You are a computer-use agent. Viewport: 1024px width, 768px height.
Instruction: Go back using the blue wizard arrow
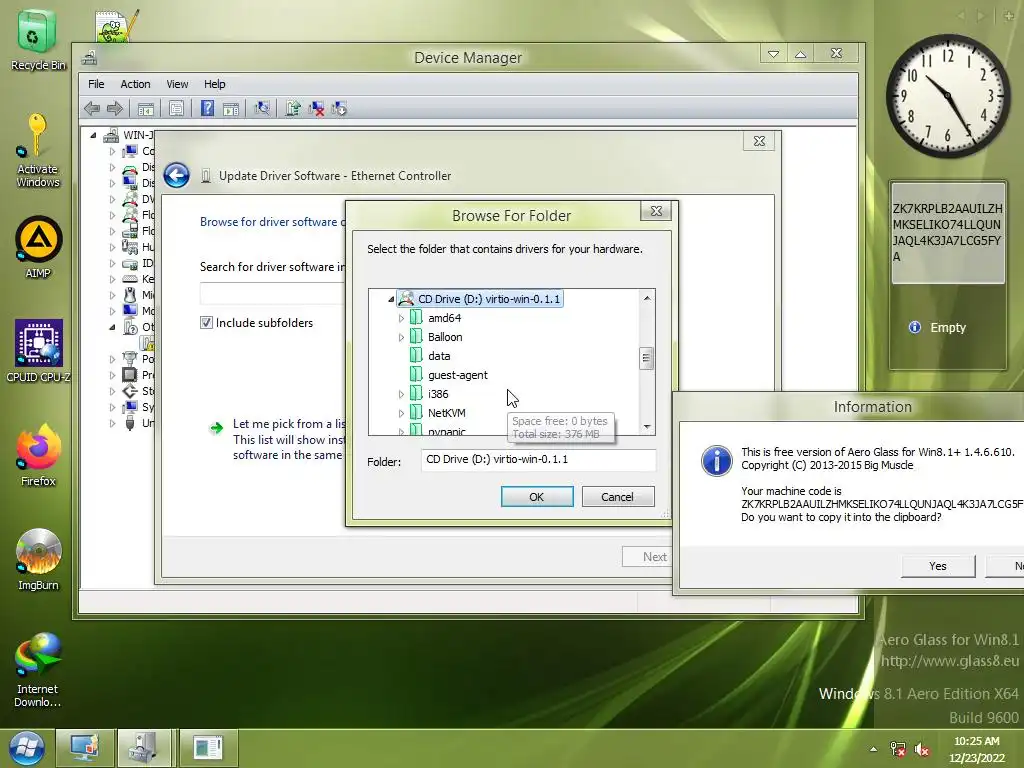(176, 175)
